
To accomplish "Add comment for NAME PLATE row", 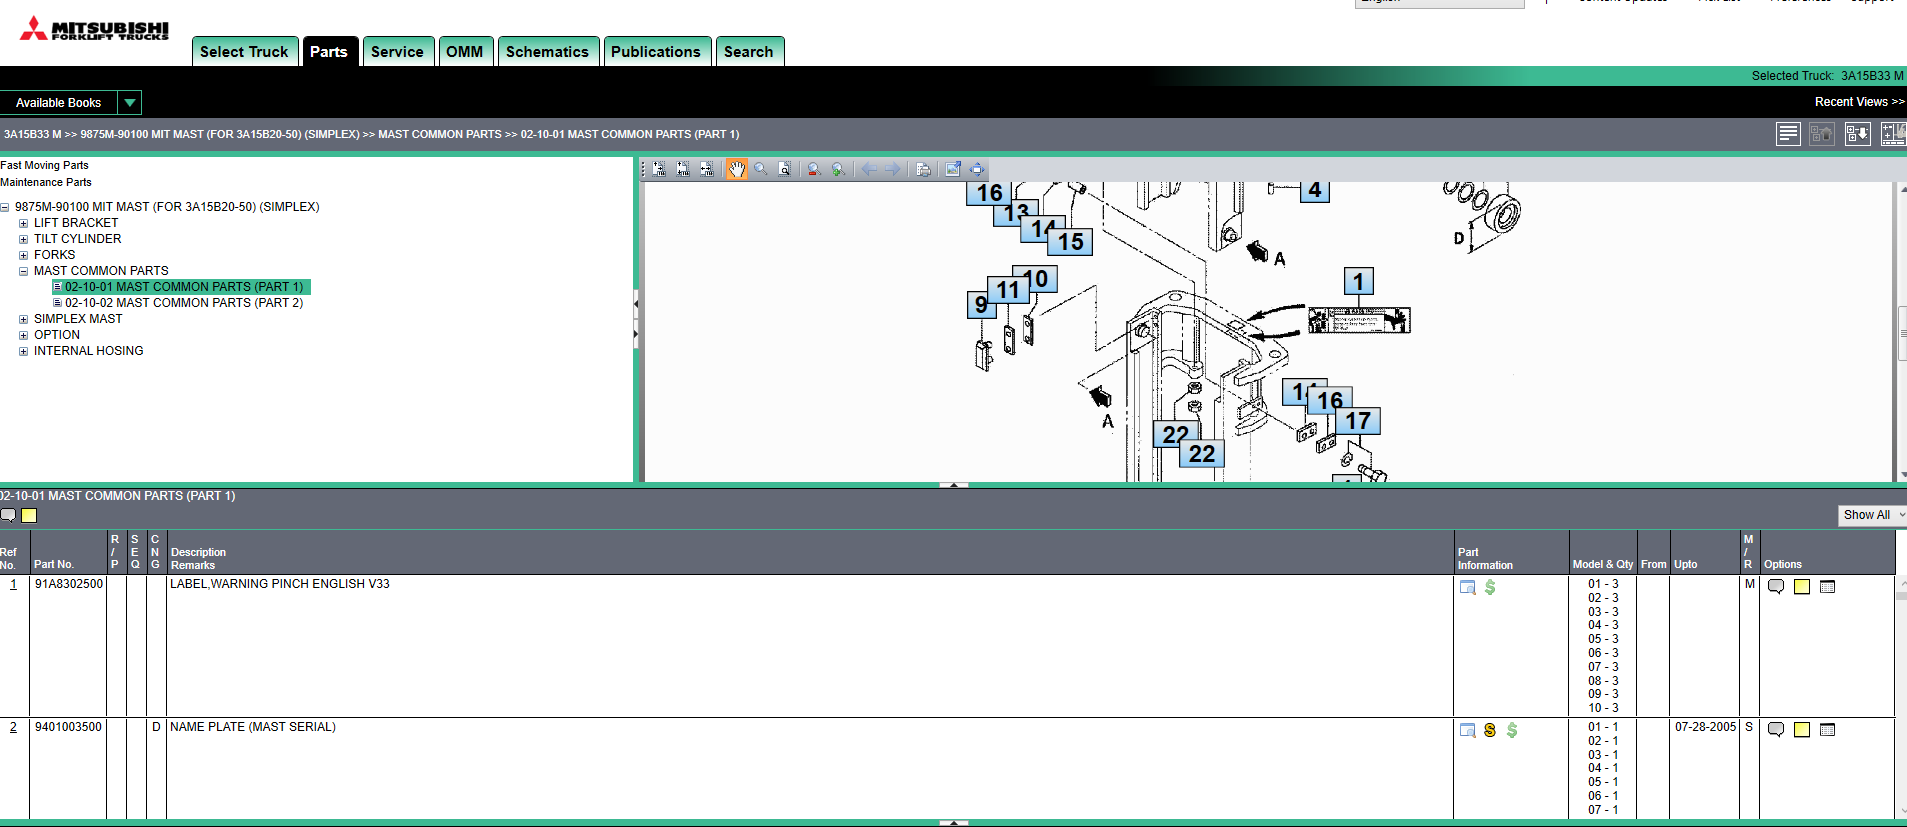I will (1776, 730).
